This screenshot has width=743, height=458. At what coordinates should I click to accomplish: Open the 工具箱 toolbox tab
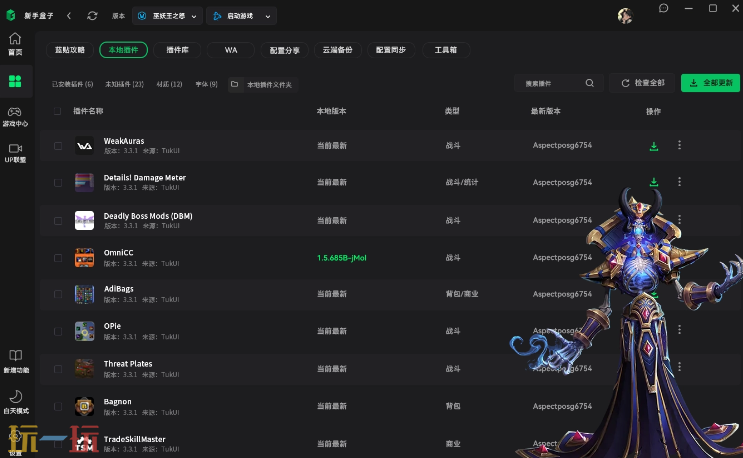pos(445,50)
